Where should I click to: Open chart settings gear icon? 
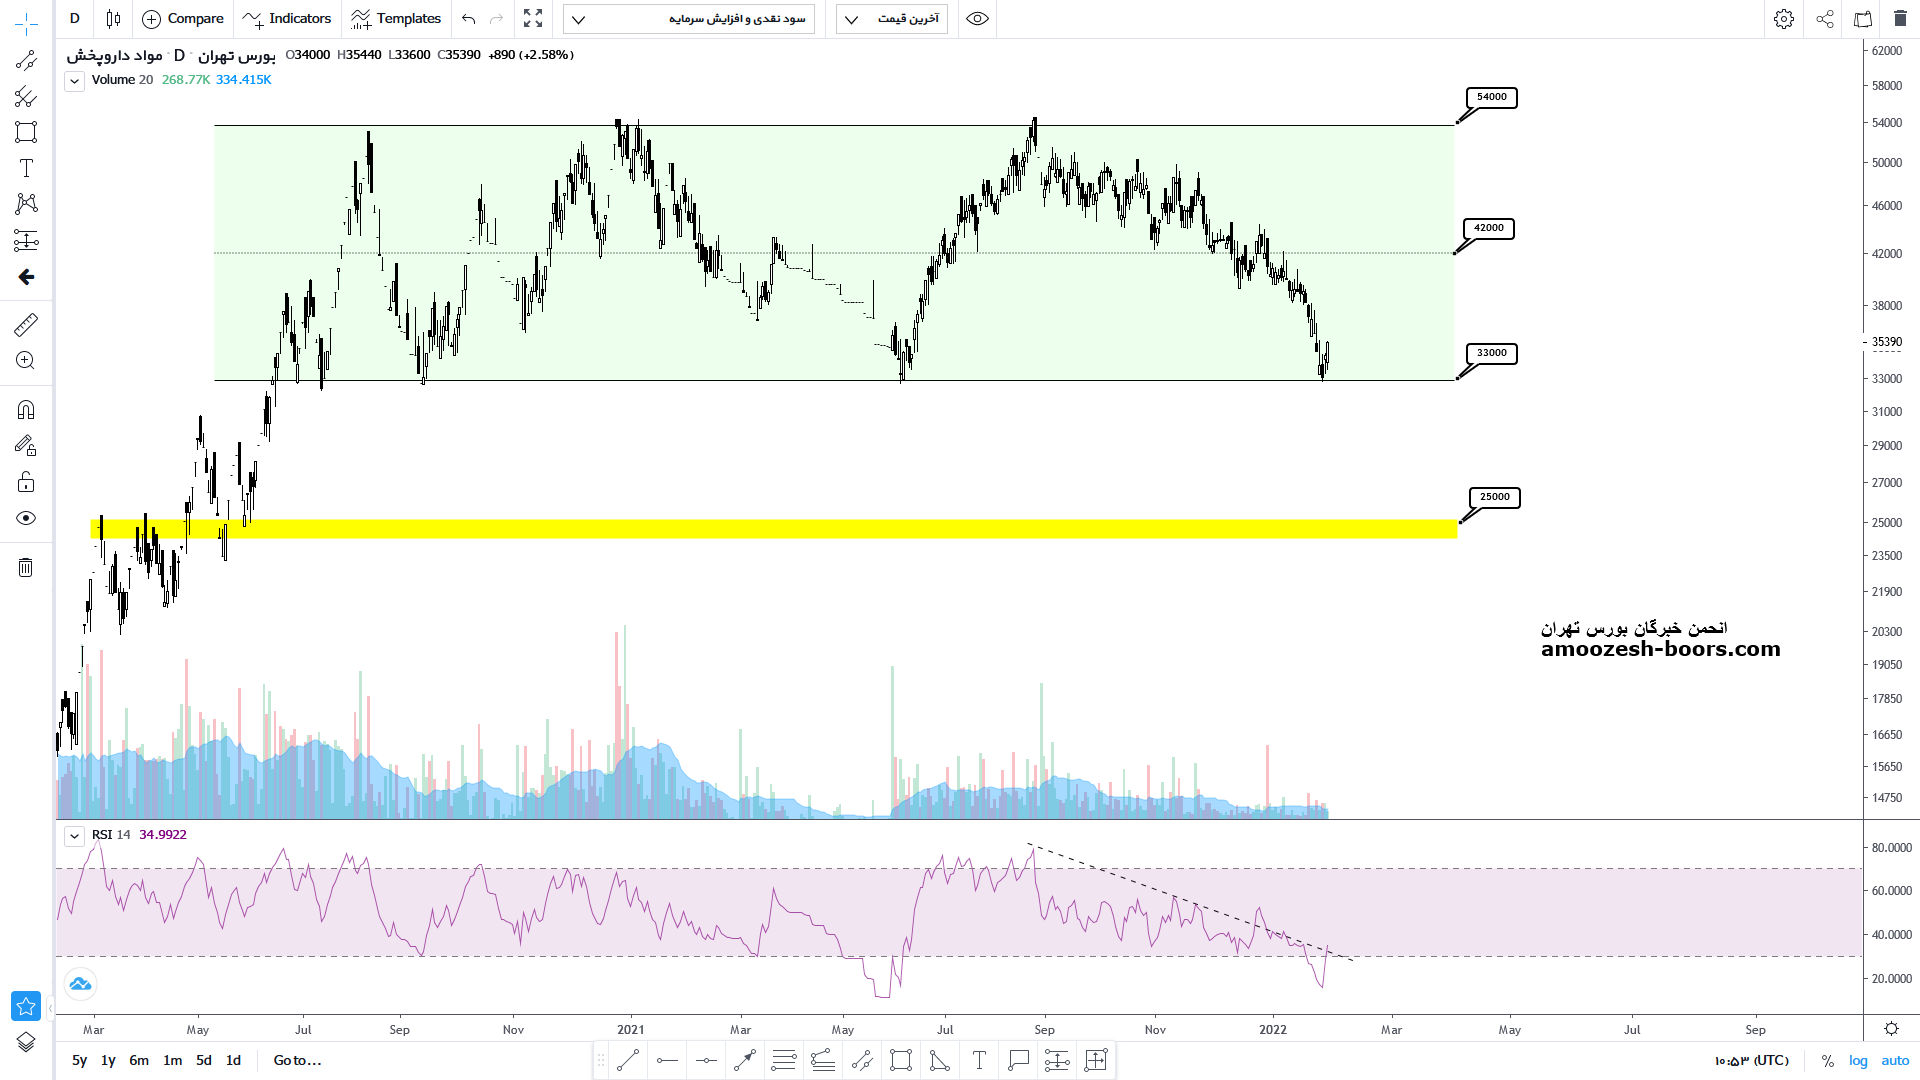(x=1783, y=19)
